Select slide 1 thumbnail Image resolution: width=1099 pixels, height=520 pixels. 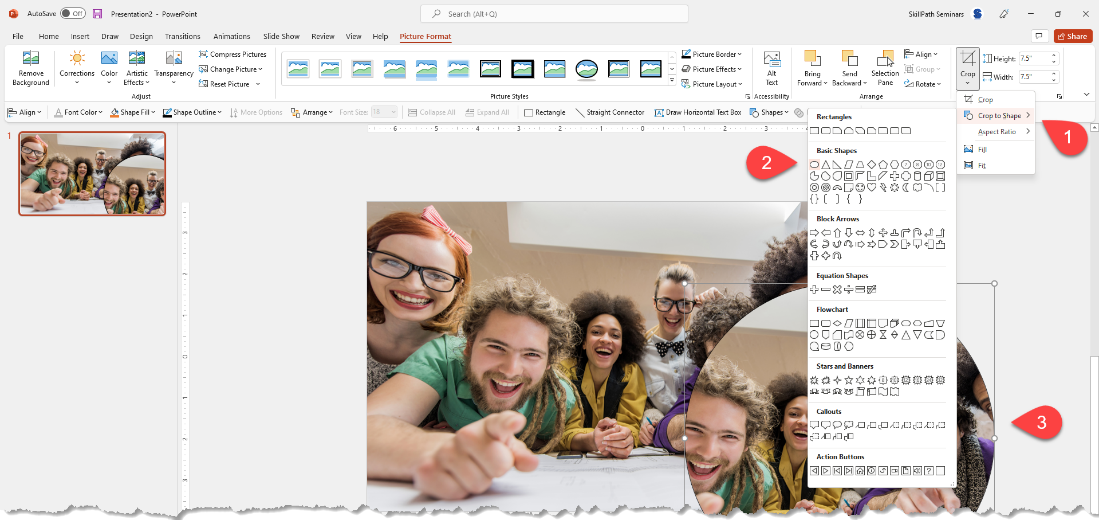[x=93, y=173]
